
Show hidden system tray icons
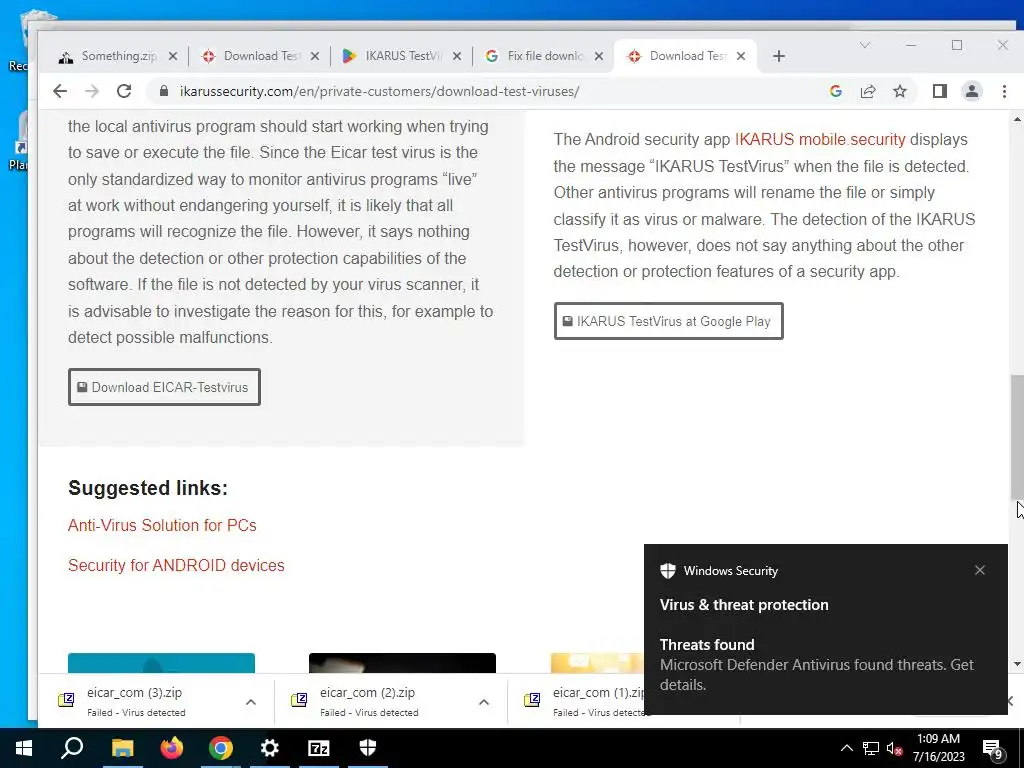[846, 748]
